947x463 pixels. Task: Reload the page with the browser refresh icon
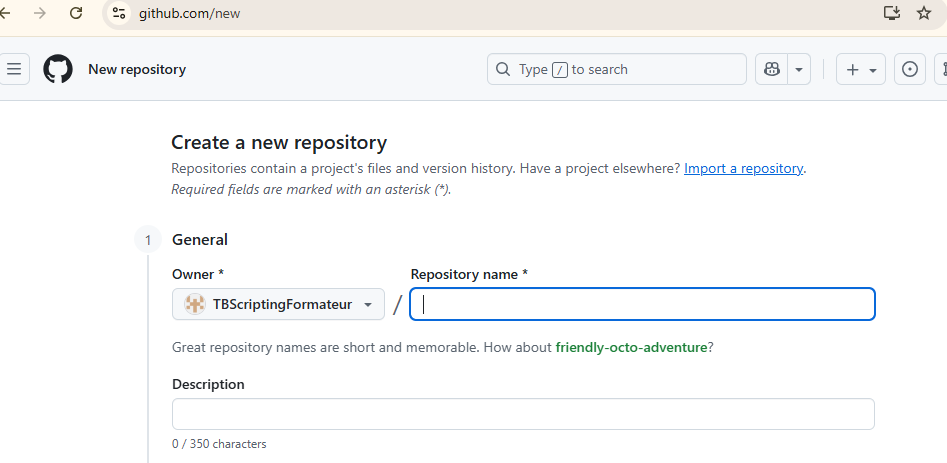coord(75,13)
